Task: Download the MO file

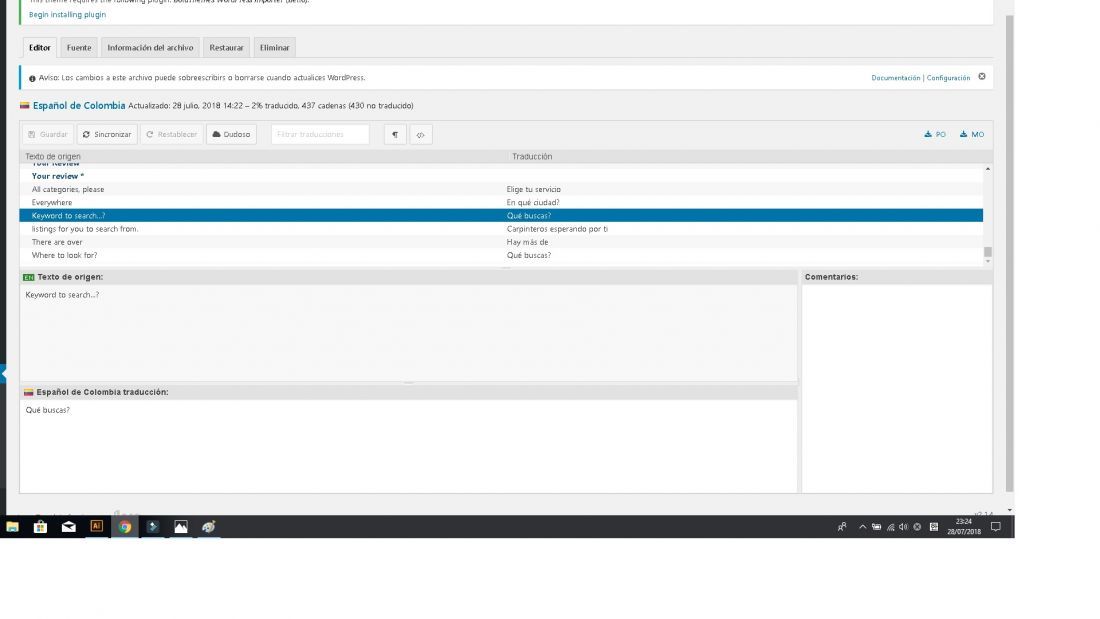Action: tap(972, 134)
